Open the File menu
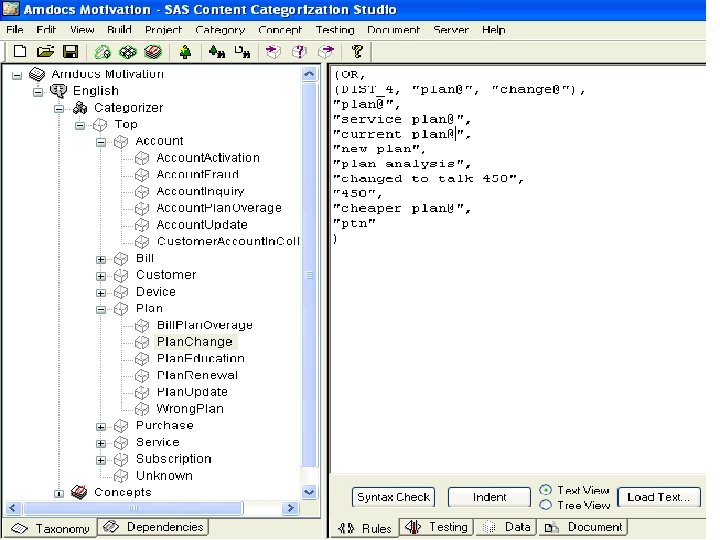The width and height of the screenshot is (720, 540). (15, 30)
